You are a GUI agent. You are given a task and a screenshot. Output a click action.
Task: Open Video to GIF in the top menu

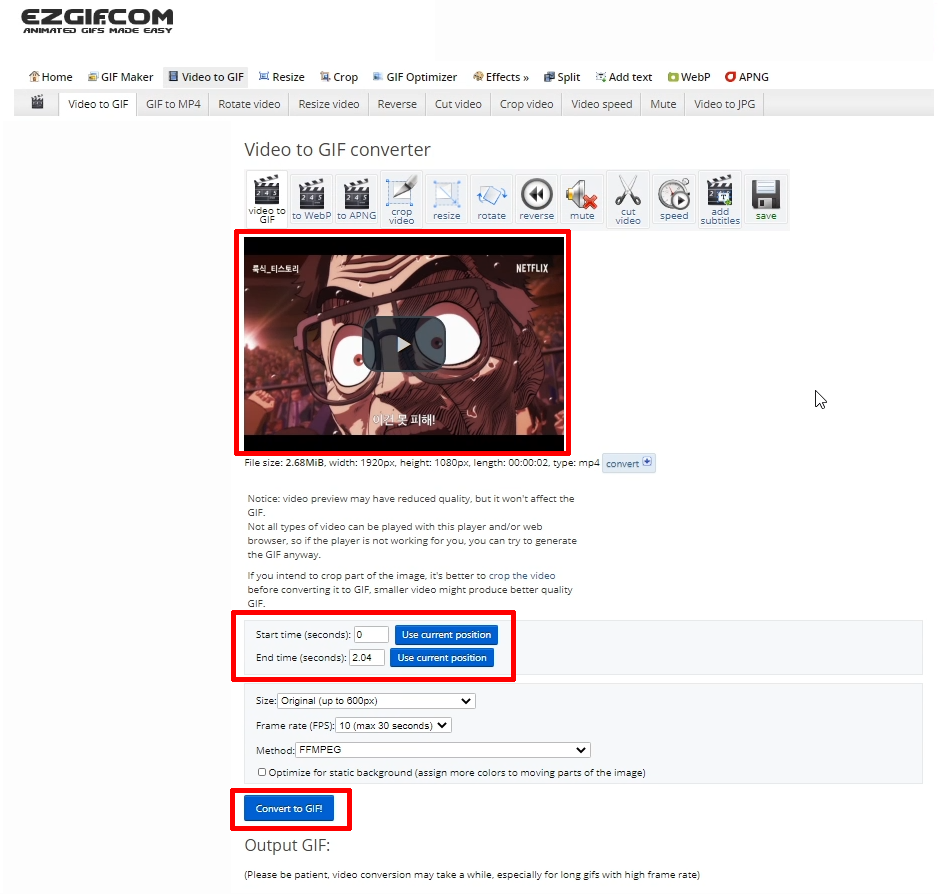[x=206, y=77]
